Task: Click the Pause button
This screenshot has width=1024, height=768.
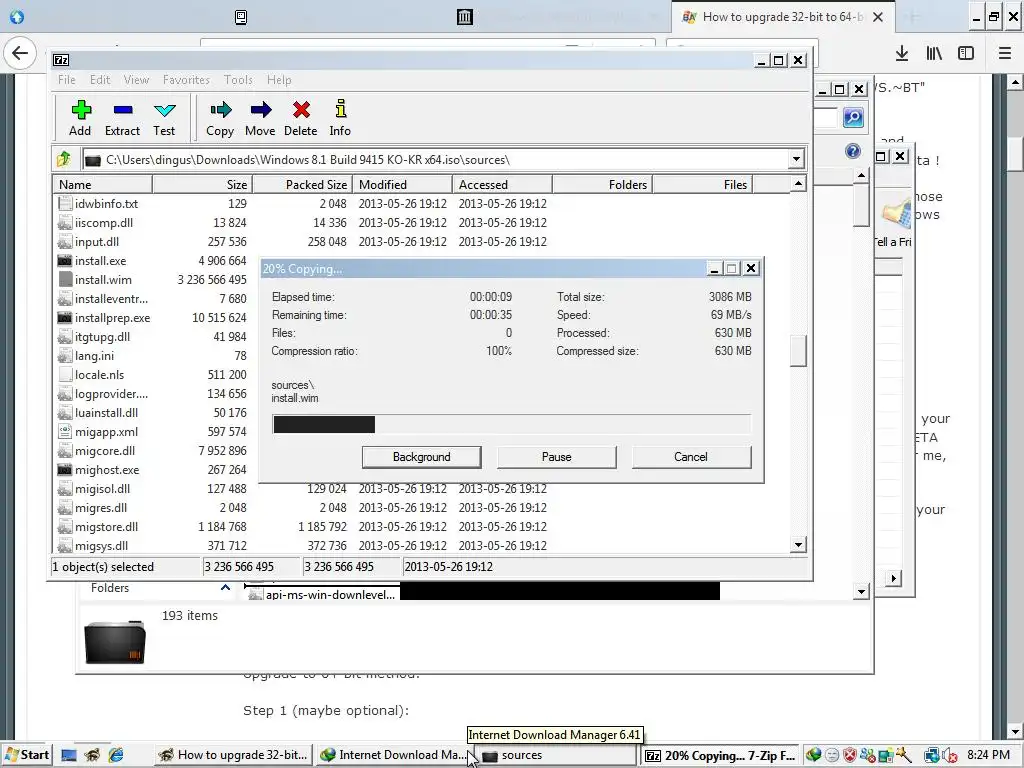Action: click(556, 456)
